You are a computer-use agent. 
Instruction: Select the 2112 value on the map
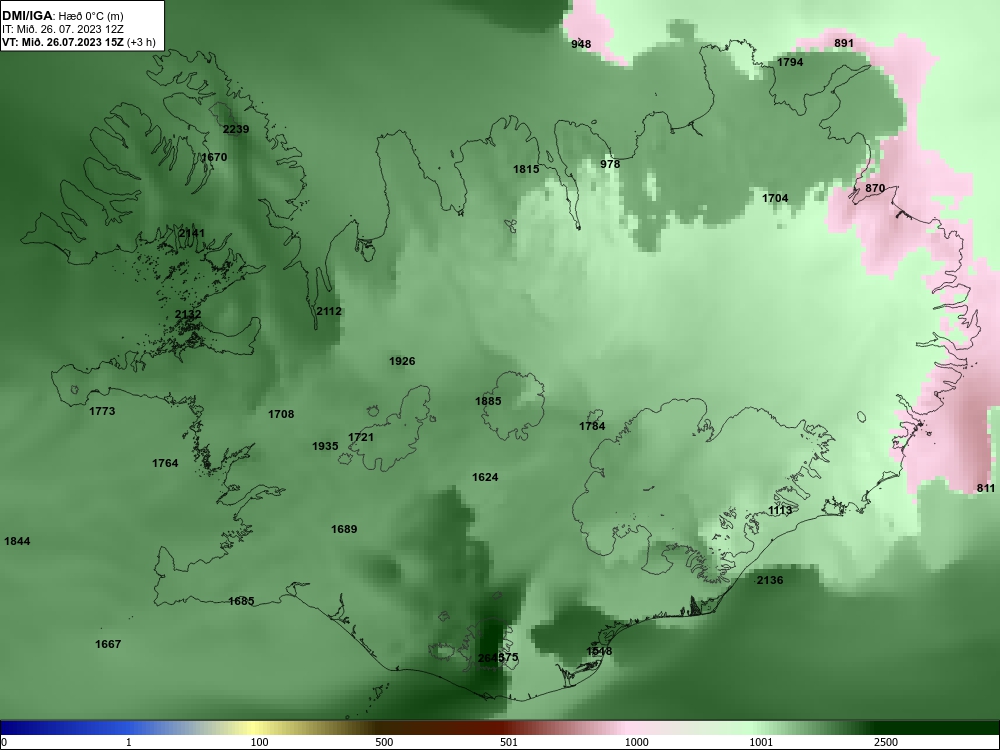point(329,311)
